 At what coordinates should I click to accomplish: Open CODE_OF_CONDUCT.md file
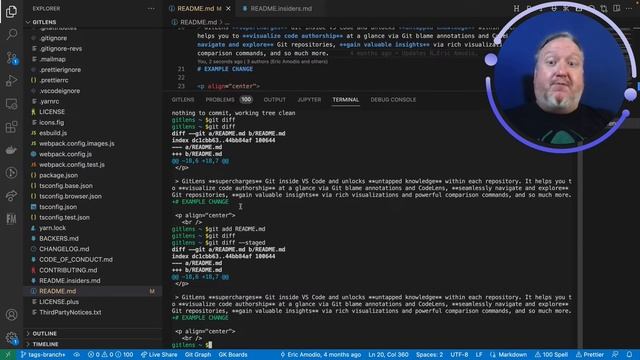76,260
